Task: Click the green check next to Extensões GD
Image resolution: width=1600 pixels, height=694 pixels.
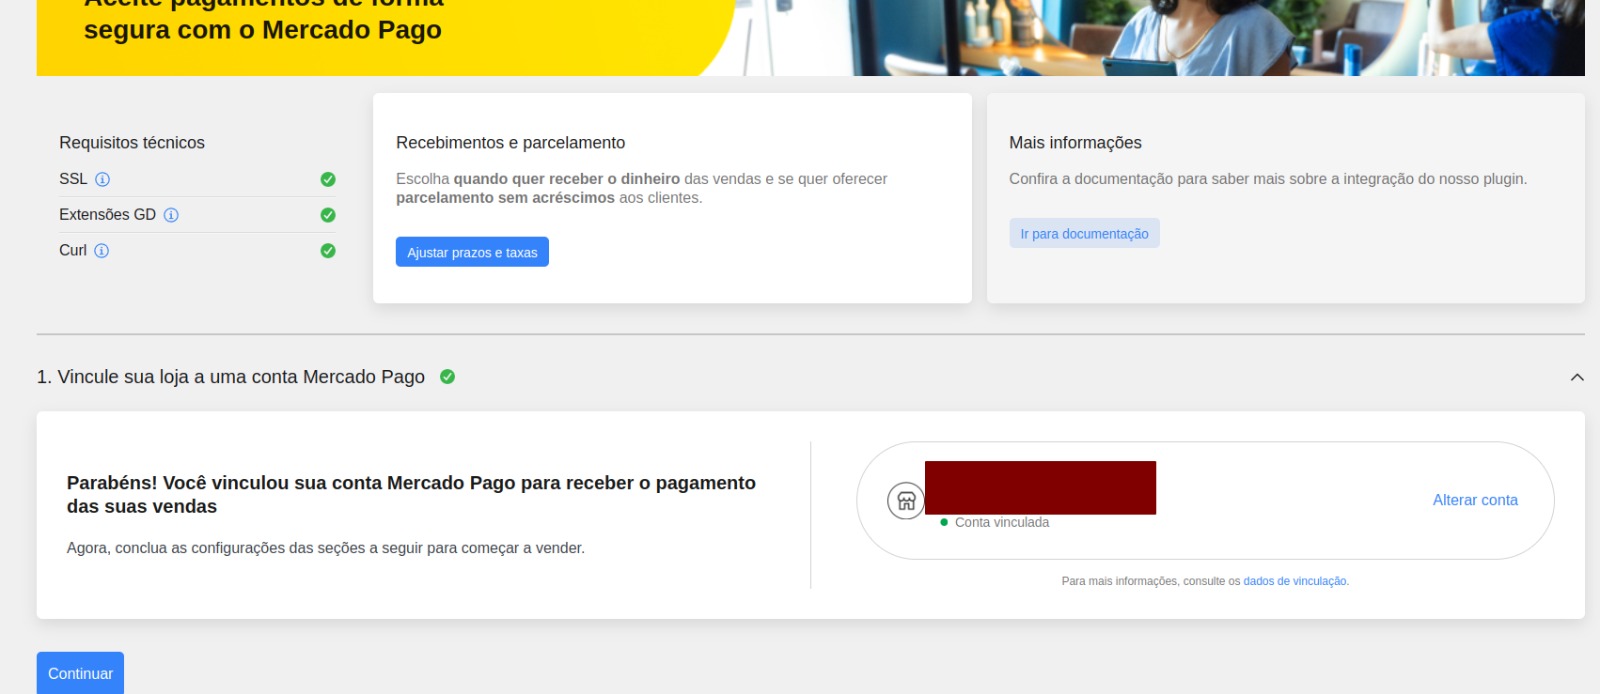Action: pyautogui.click(x=328, y=215)
